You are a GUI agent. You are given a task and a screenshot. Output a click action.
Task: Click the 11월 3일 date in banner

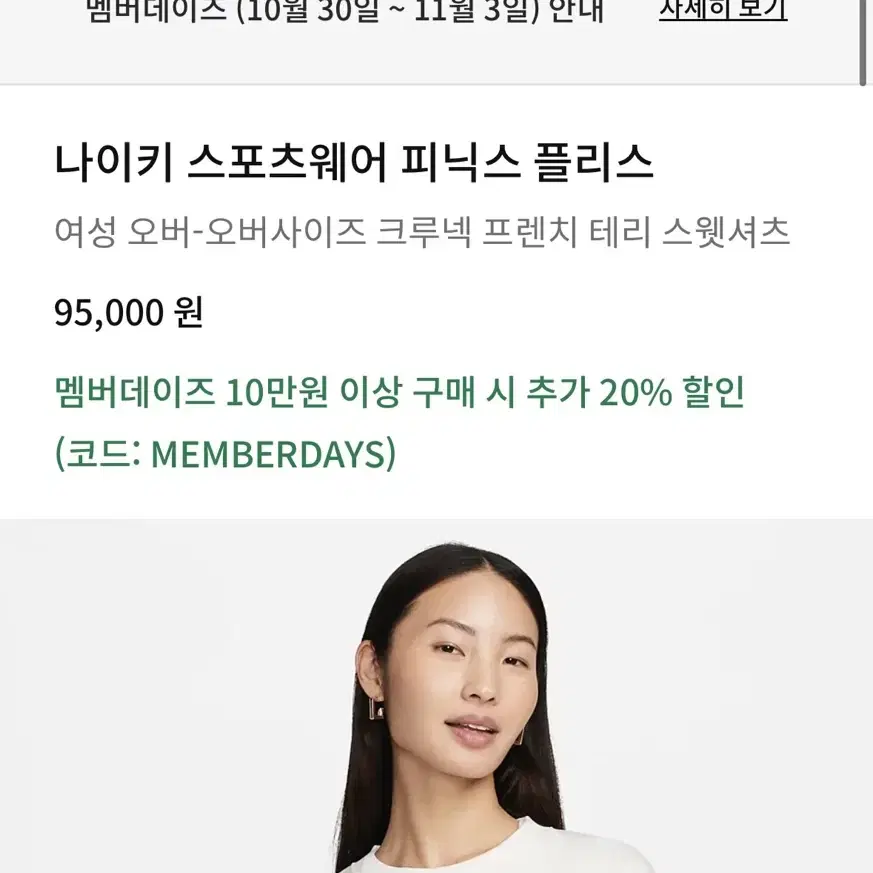click(x=473, y=11)
